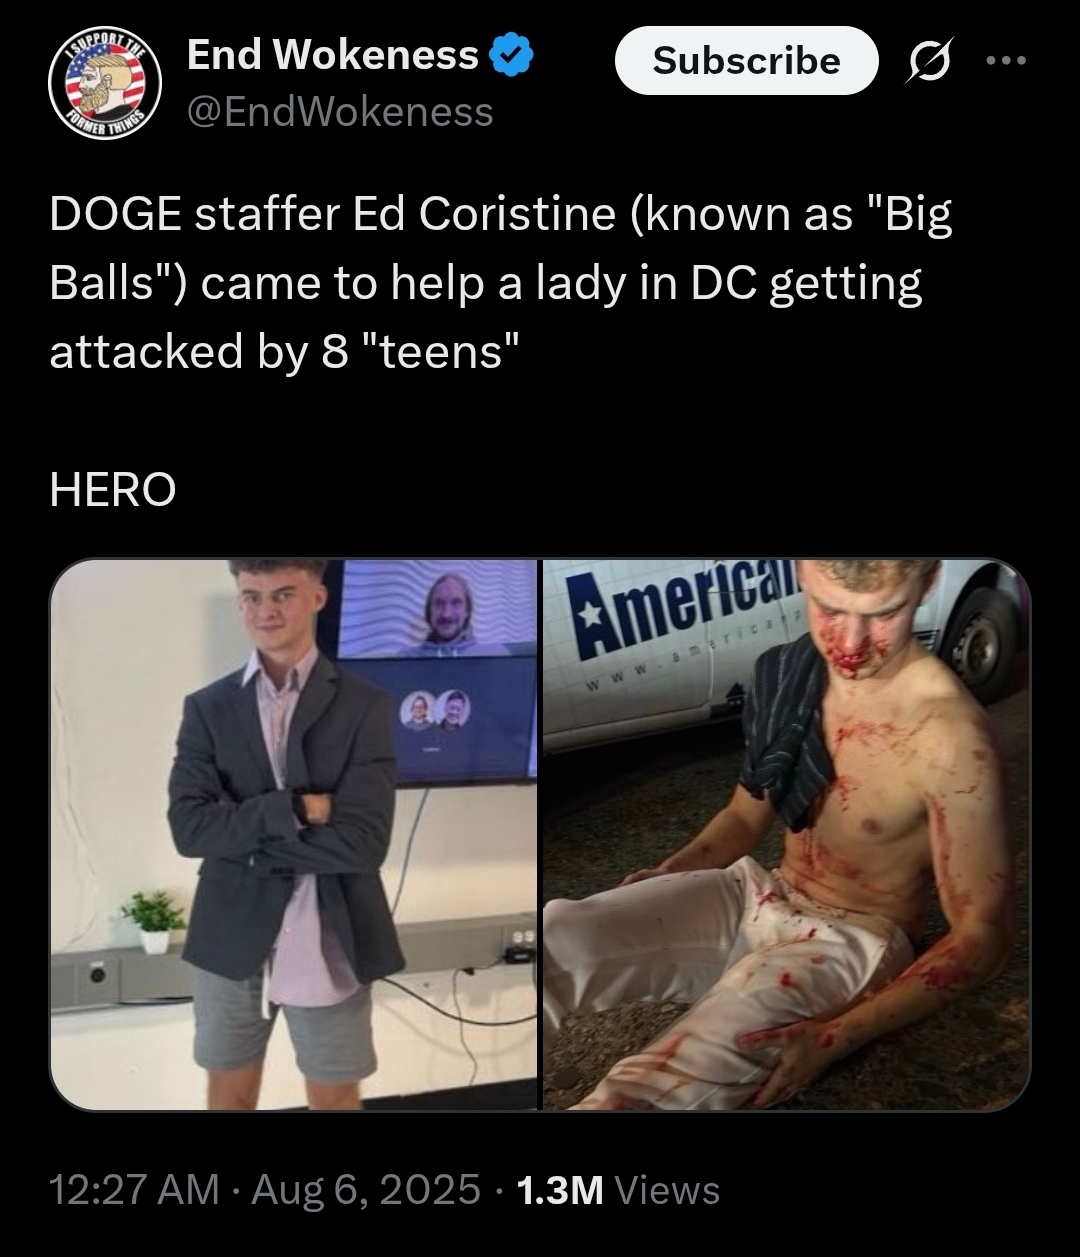Open the End Wokeness display name
This screenshot has height=1257, width=1080.
tap(334, 55)
